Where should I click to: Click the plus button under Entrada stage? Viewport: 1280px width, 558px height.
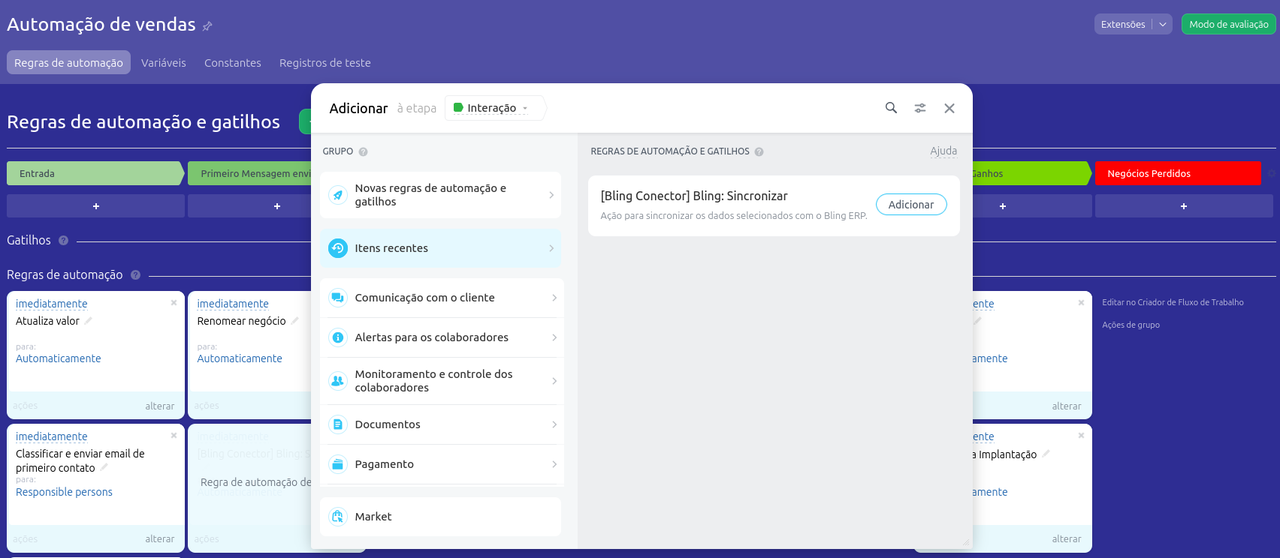click(96, 206)
